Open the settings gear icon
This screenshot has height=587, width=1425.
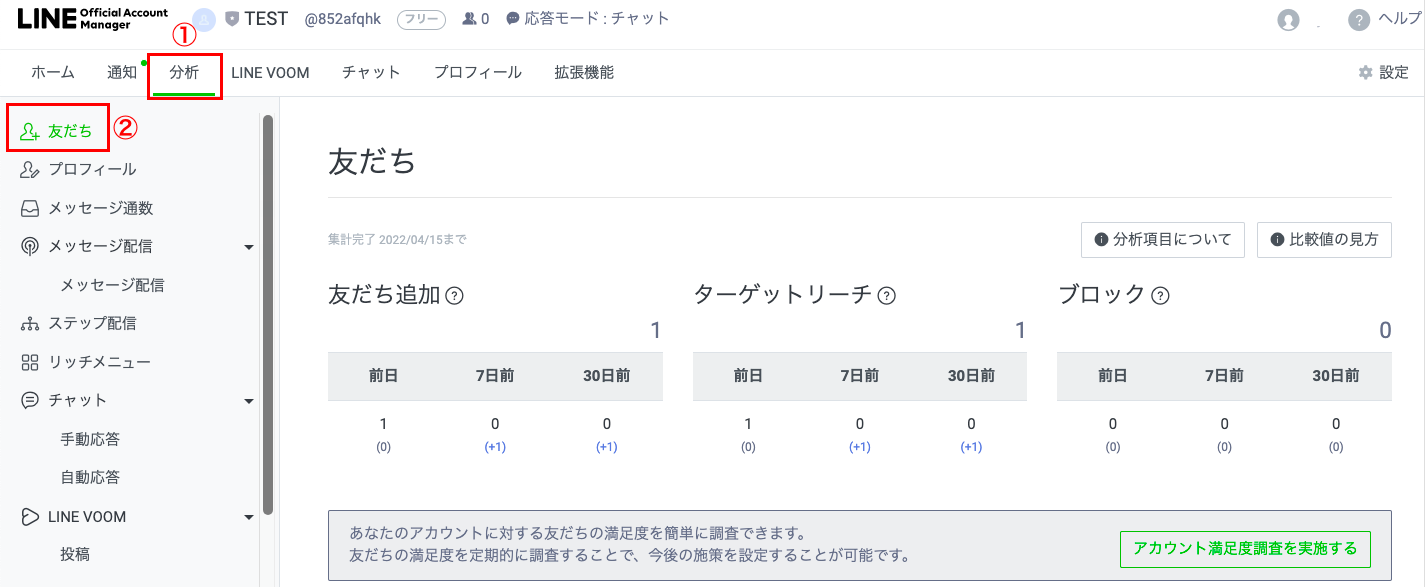coord(1365,73)
